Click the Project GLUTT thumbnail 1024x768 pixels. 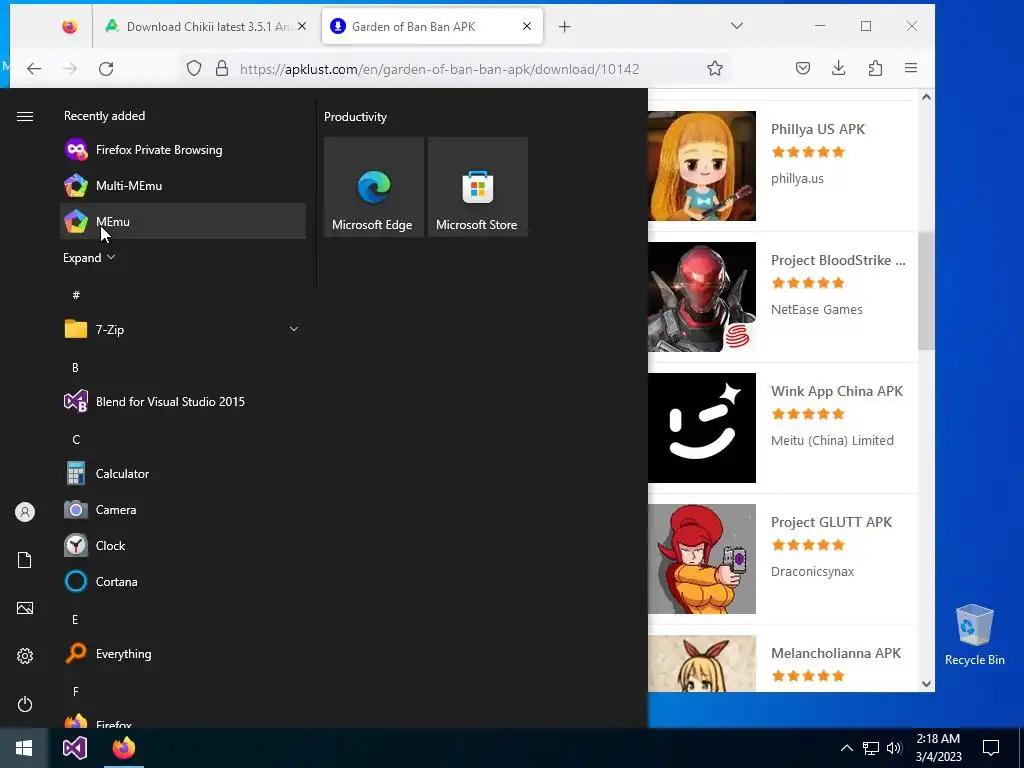702,559
